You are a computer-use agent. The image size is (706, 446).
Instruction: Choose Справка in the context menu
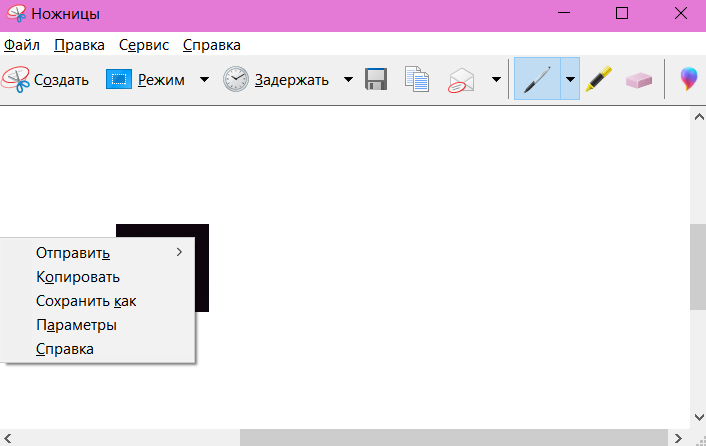[98, 349]
